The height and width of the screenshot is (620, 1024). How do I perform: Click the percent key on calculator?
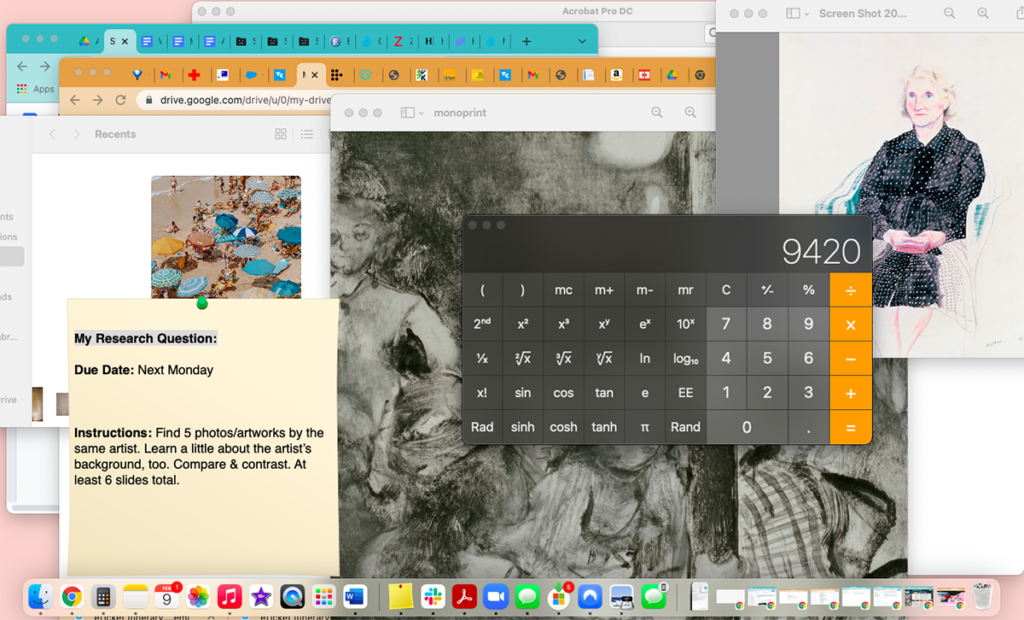[808, 290]
